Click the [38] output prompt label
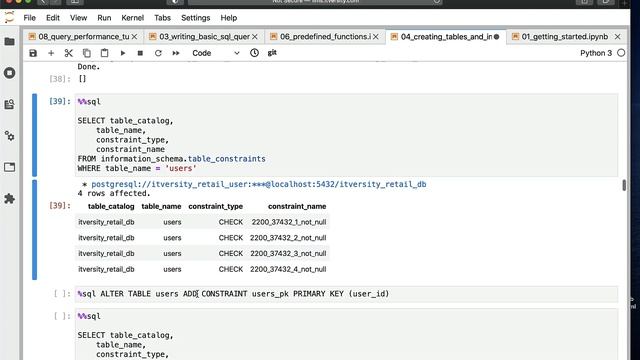 [x=60, y=79]
